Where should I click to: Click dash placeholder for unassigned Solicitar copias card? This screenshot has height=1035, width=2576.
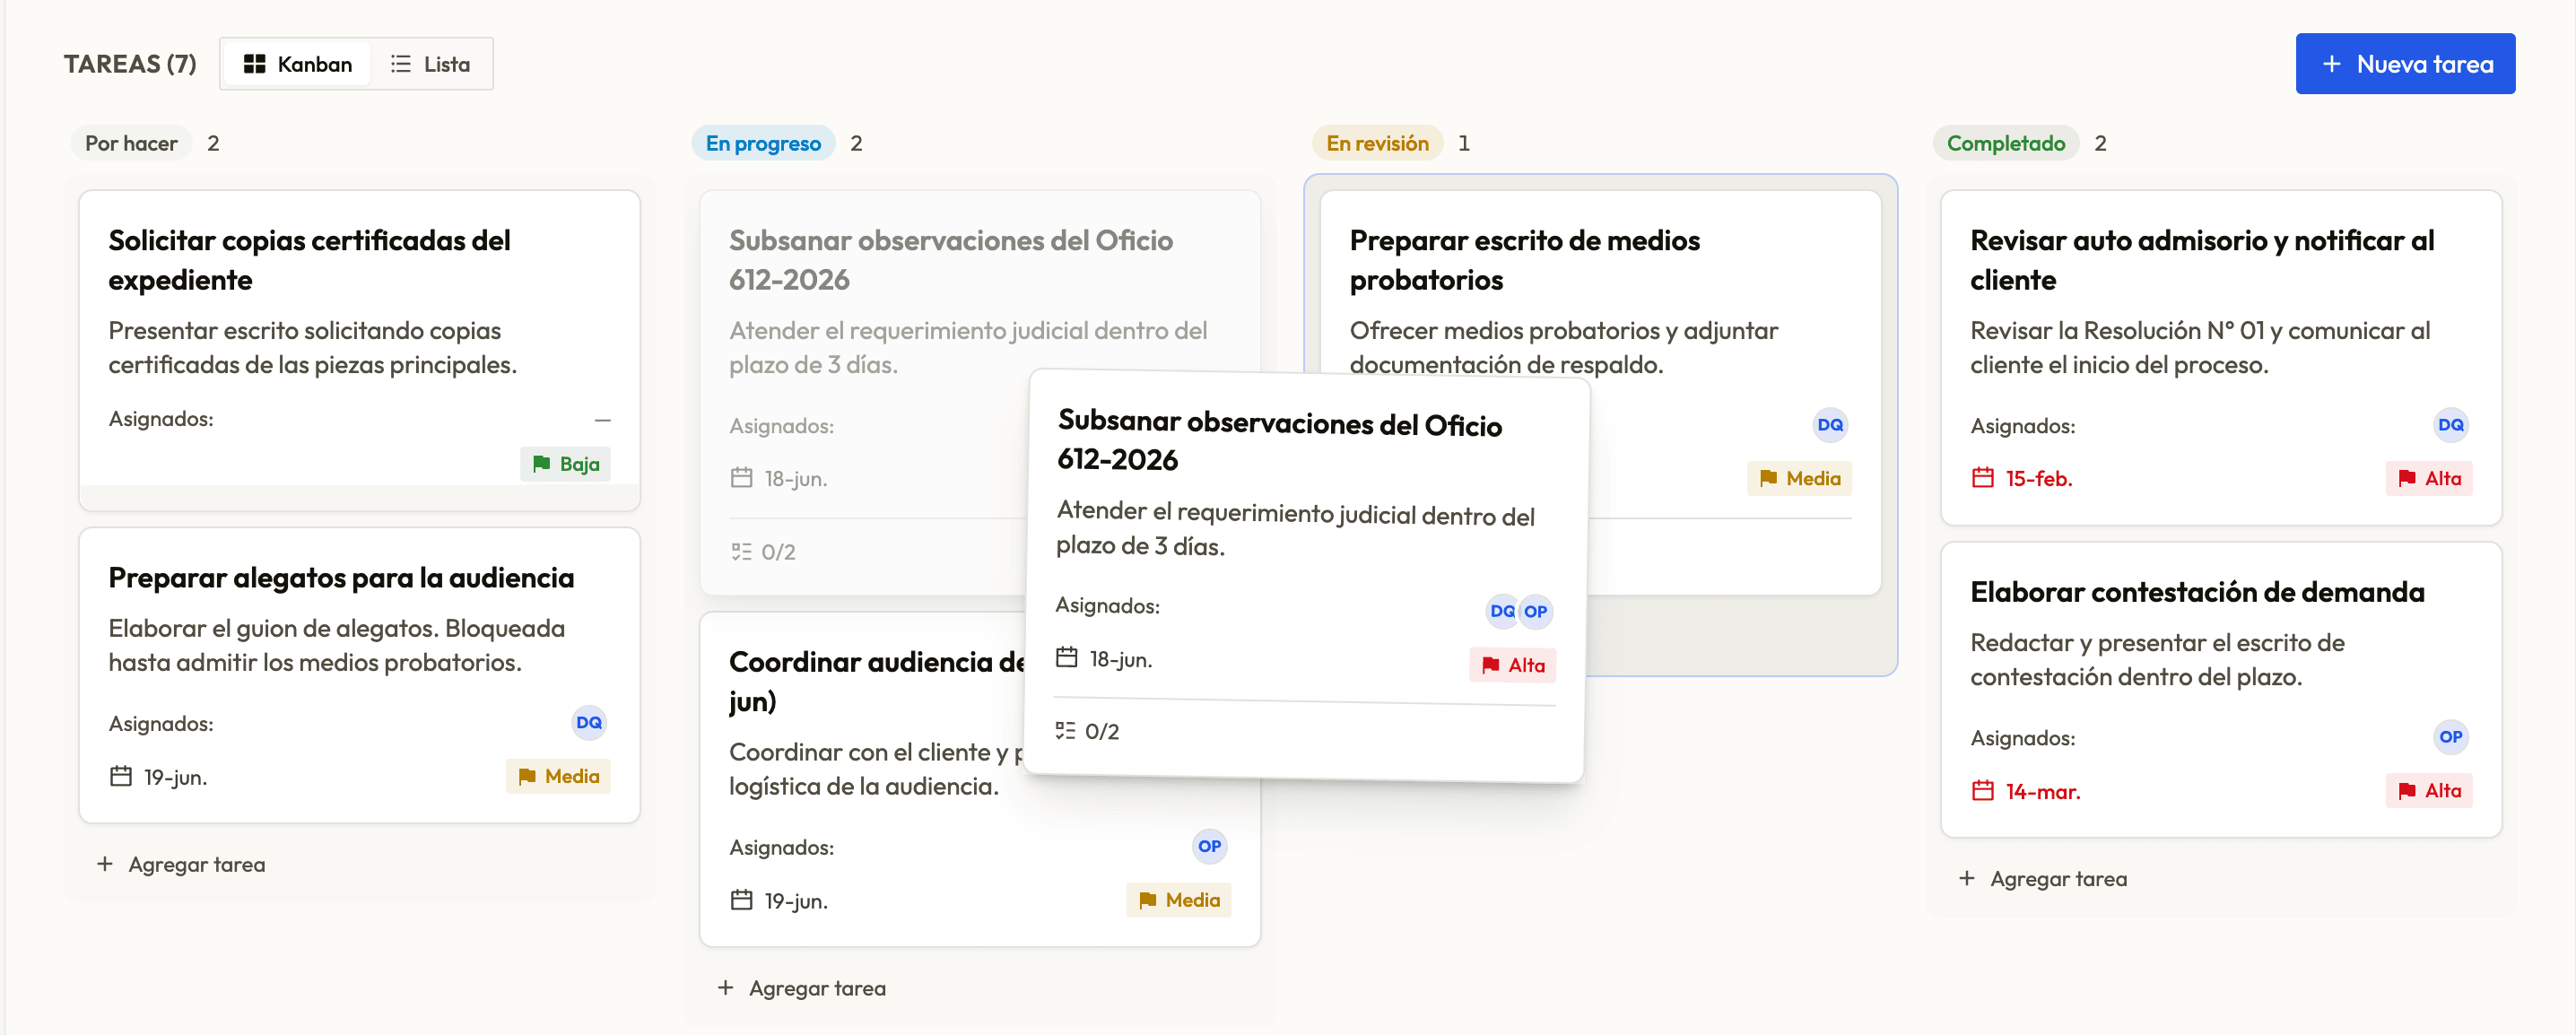click(602, 420)
